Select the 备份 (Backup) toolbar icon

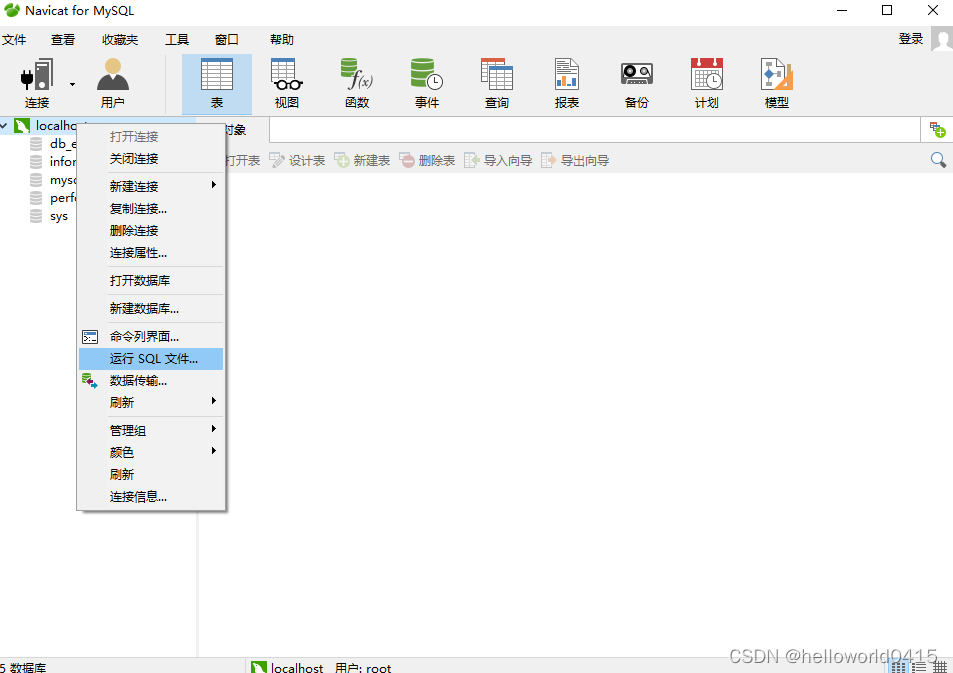coord(636,83)
